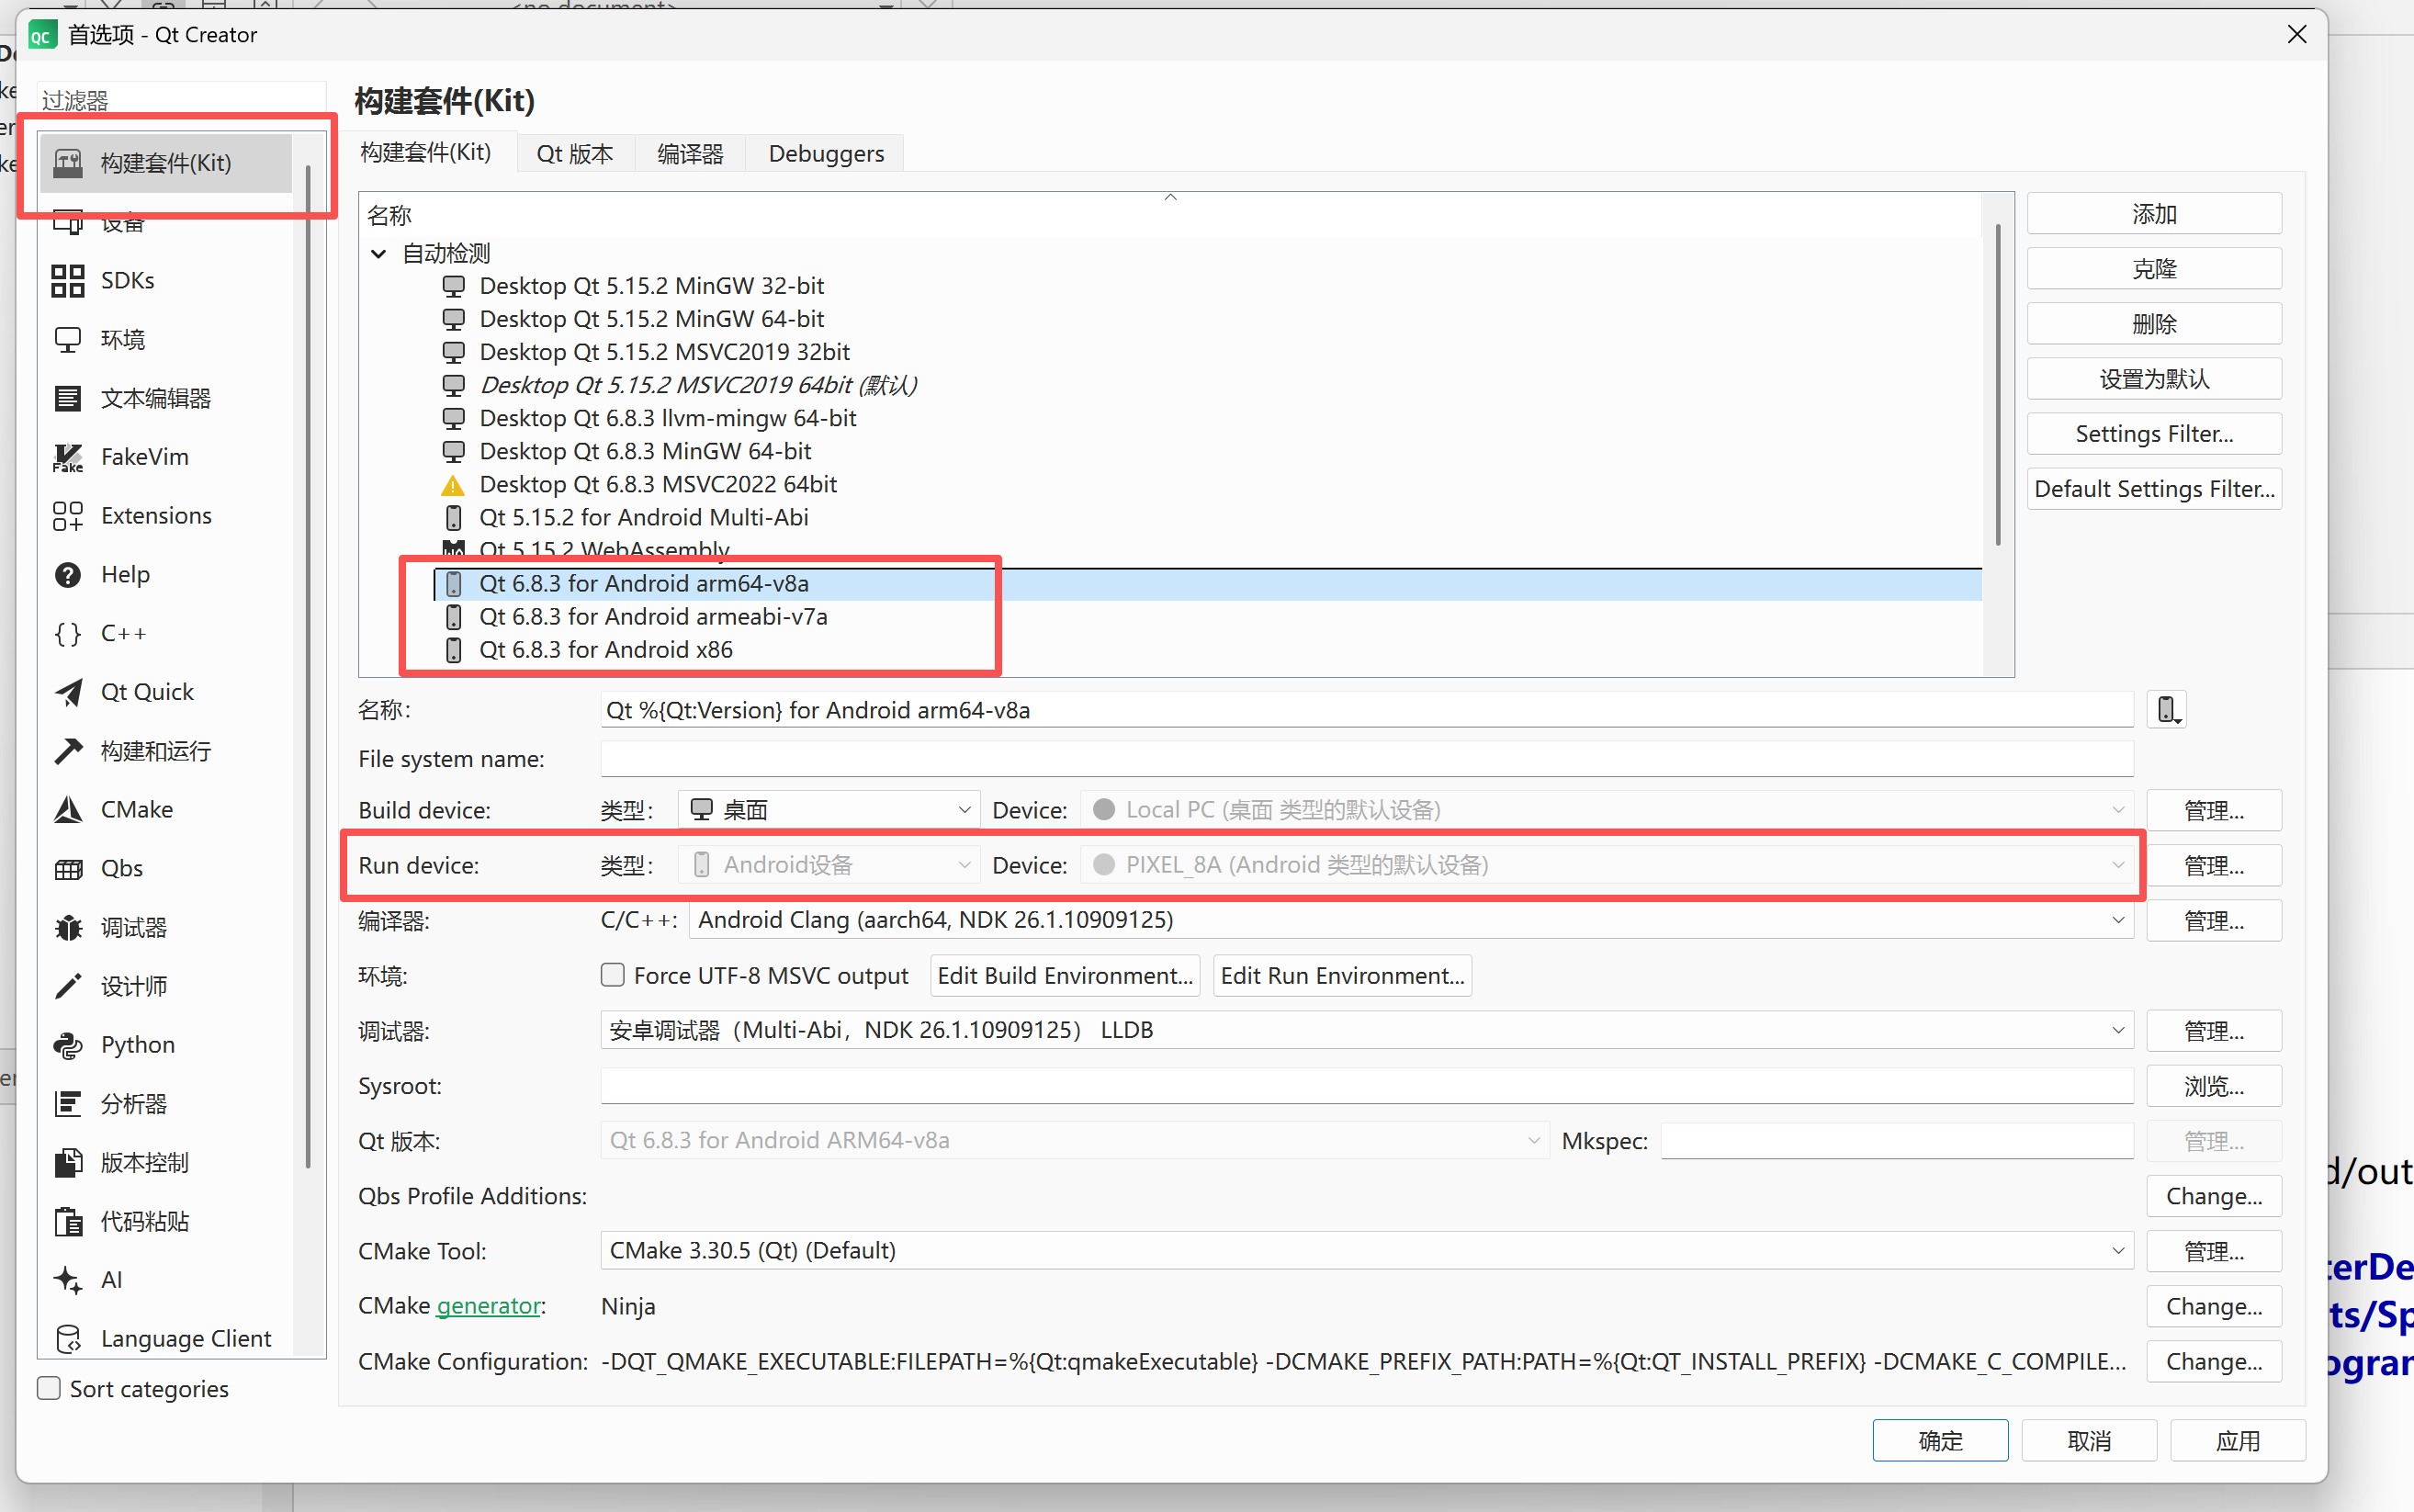This screenshot has width=2414, height=1512.
Task: Click the kit device icon button beside name field
Action: click(2166, 710)
